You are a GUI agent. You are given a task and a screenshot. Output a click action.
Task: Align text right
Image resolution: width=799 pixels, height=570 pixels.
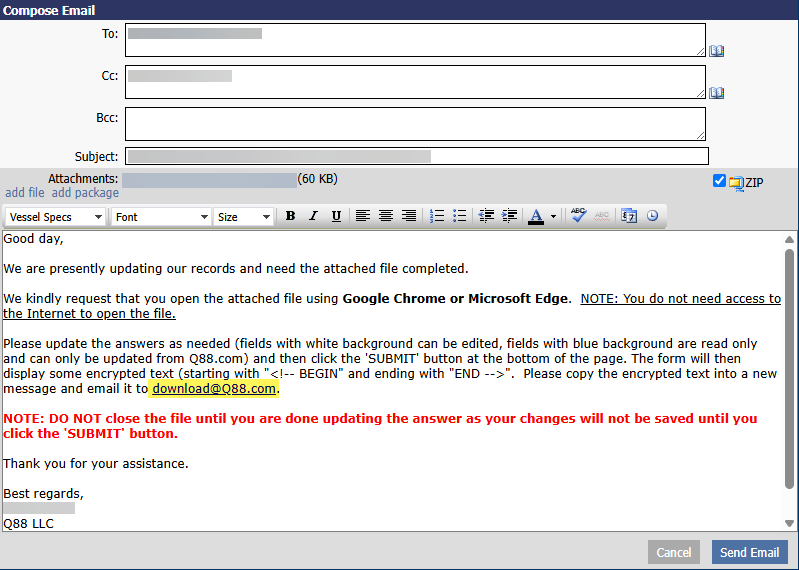409,216
